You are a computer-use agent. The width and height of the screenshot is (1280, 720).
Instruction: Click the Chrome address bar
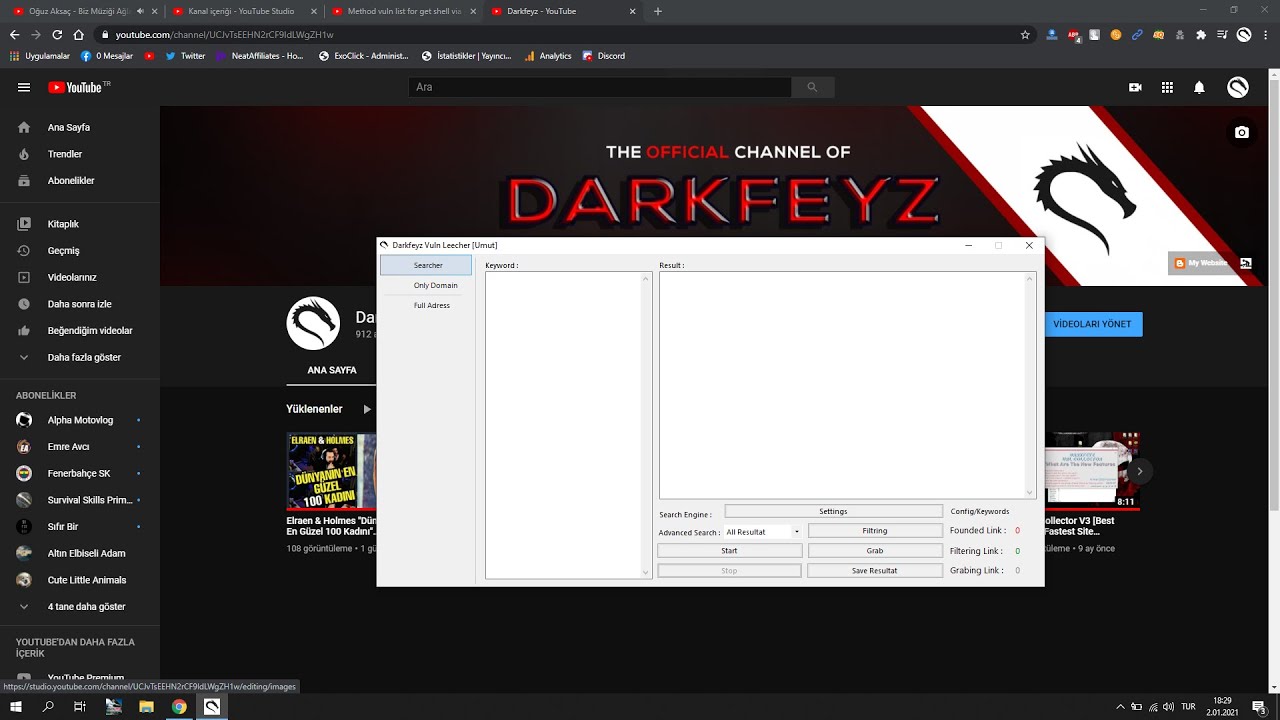(x=560, y=34)
